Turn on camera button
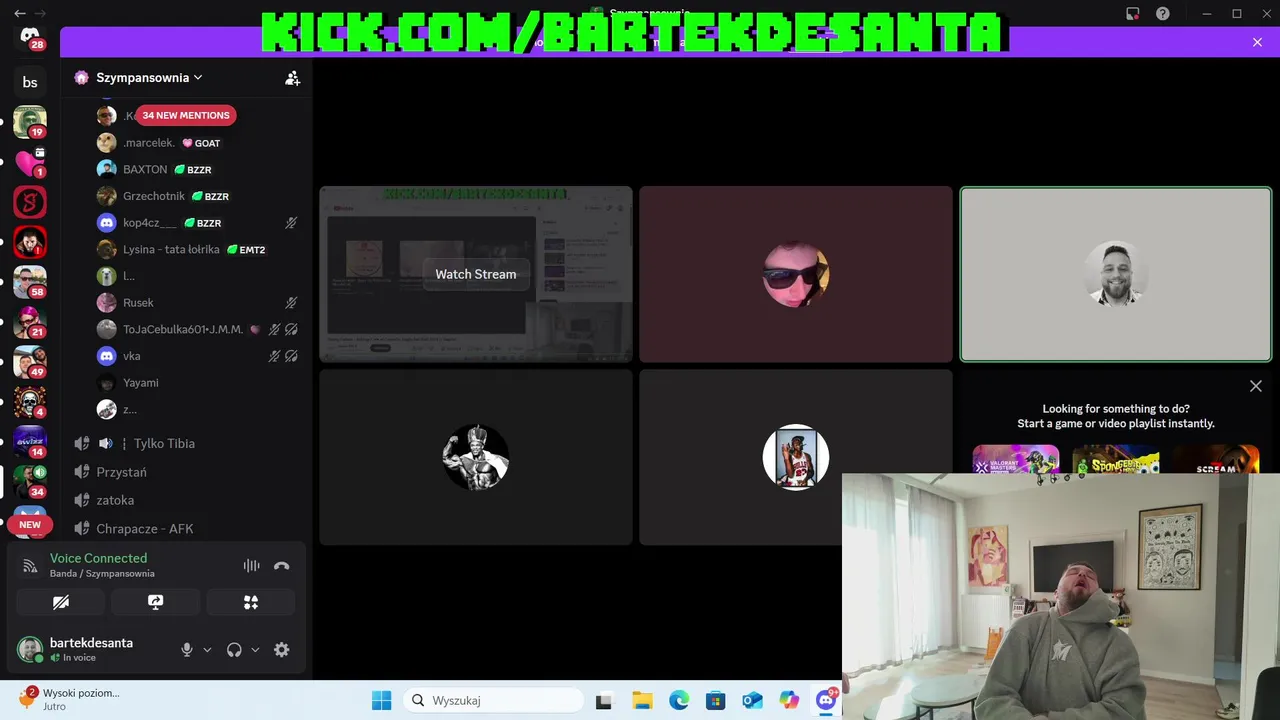The image size is (1280, 720). [x=61, y=602]
